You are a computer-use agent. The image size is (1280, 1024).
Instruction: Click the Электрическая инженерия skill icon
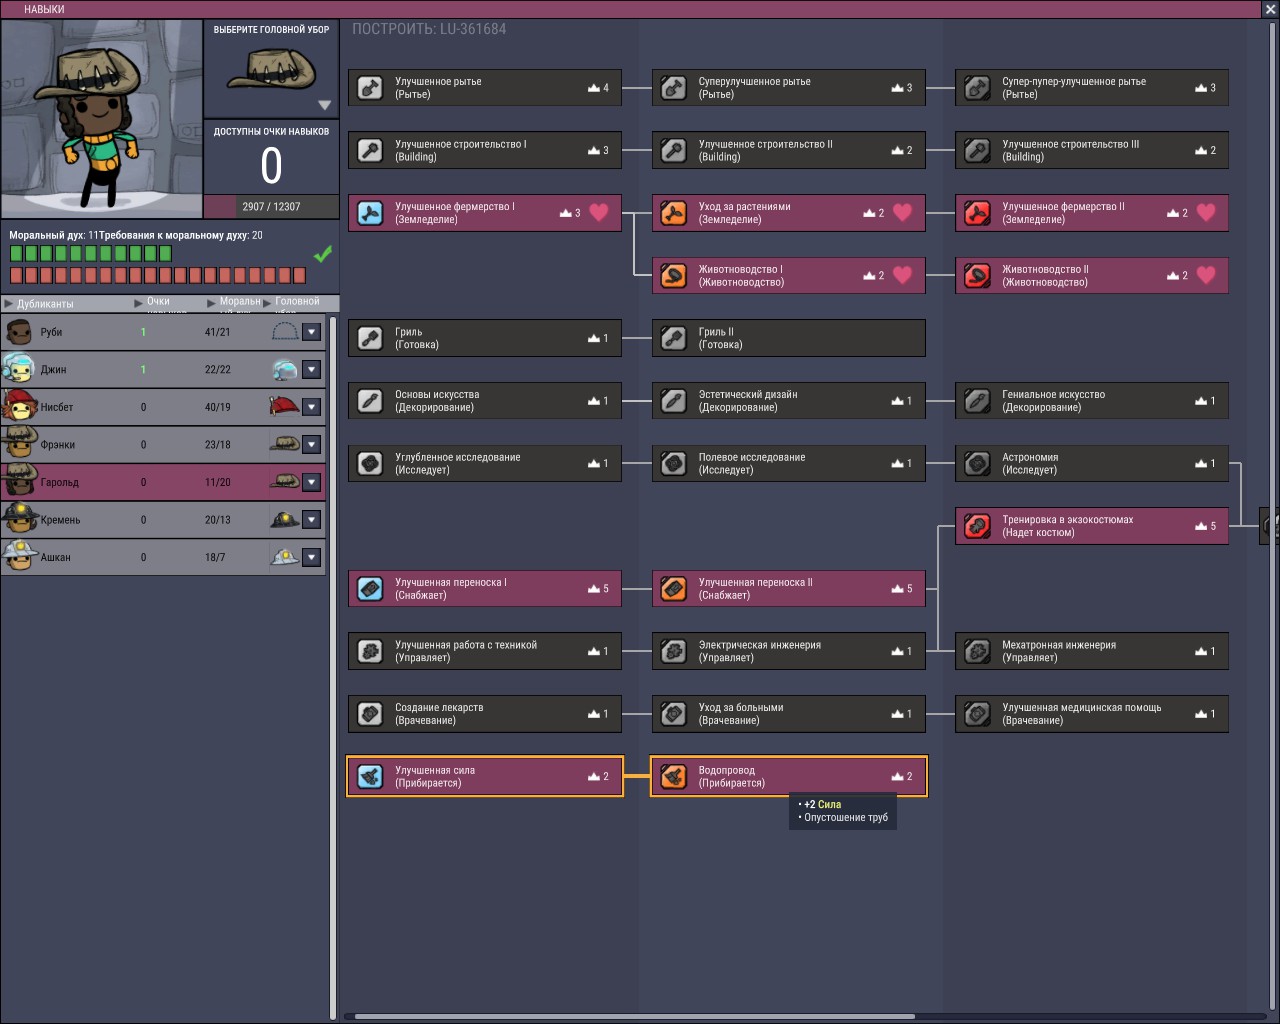[674, 651]
